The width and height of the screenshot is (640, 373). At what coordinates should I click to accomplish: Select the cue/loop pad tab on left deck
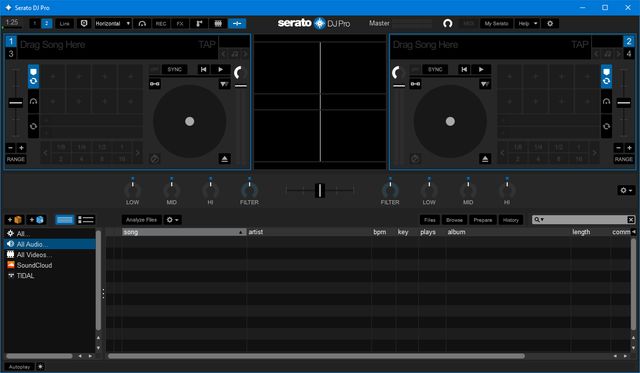(33, 76)
